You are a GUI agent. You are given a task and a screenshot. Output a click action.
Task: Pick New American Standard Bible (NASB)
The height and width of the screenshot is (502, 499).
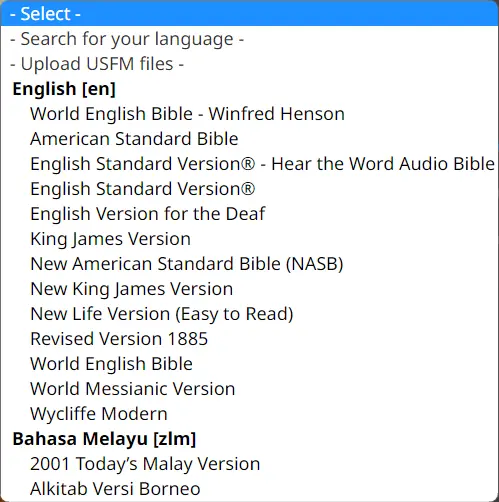point(249,264)
